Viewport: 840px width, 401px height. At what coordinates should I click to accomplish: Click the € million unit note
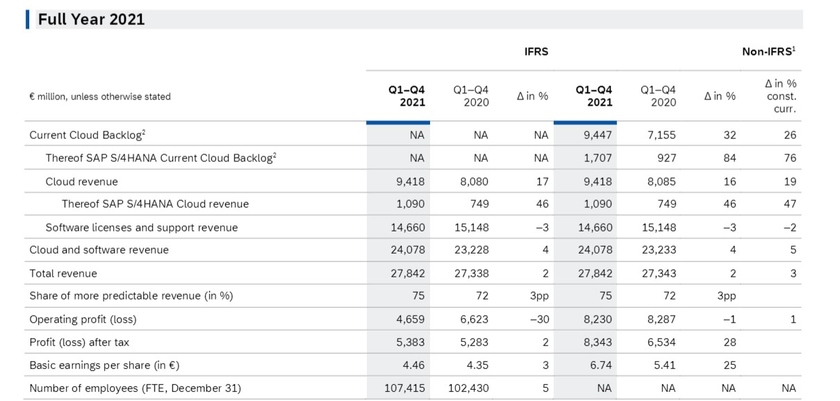100,97
